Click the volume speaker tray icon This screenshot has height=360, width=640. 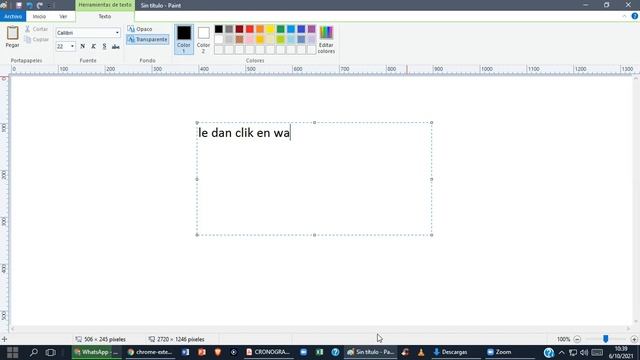584,353
